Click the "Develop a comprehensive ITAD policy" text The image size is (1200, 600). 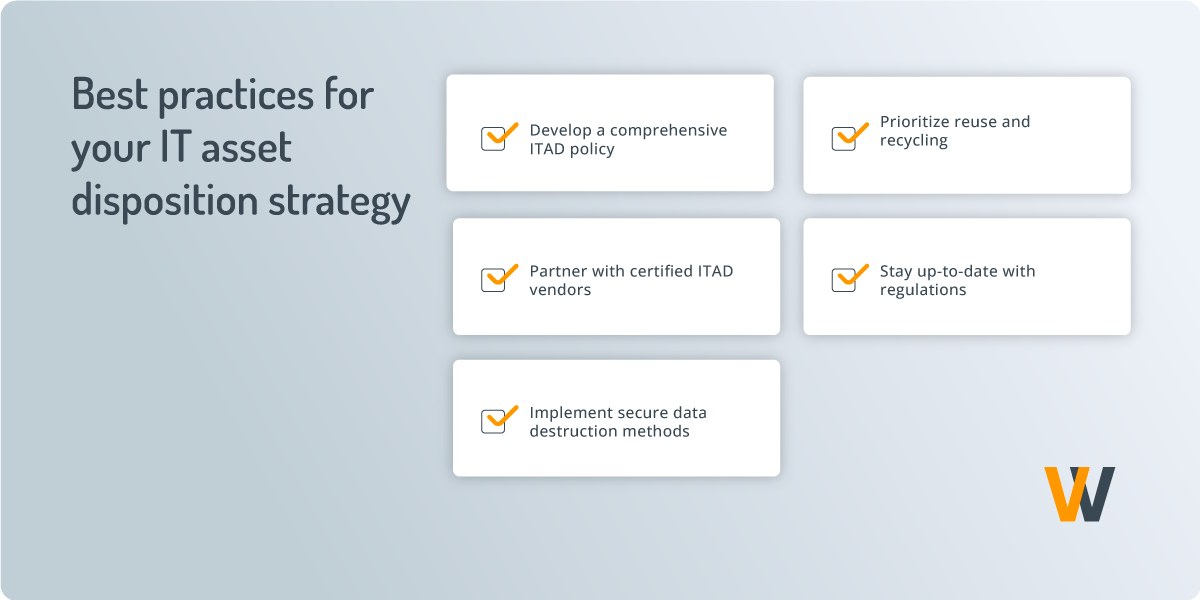click(x=628, y=140)
